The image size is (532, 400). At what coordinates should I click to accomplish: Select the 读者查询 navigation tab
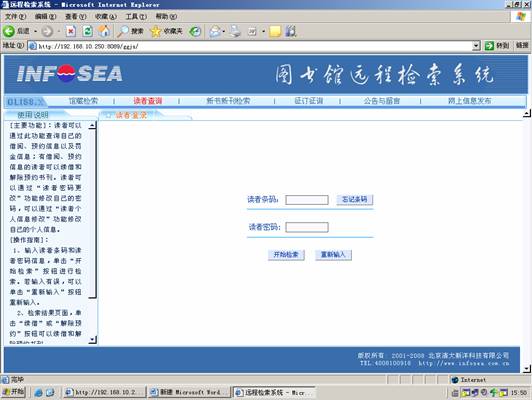coord(148,101)
